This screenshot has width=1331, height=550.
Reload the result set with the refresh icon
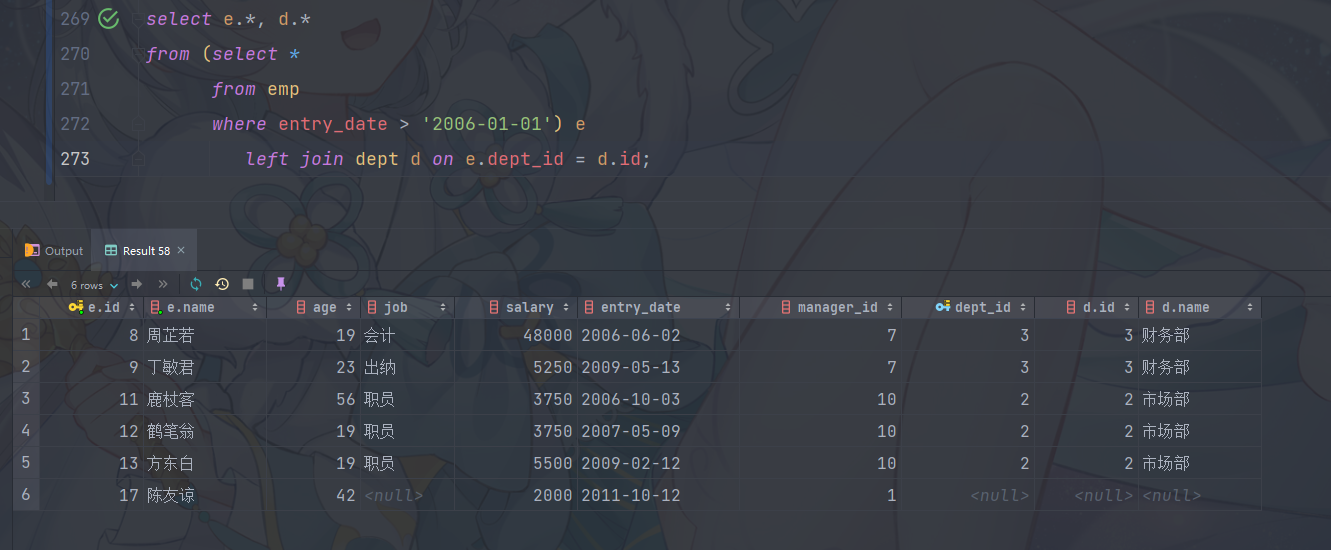point(196,284)
